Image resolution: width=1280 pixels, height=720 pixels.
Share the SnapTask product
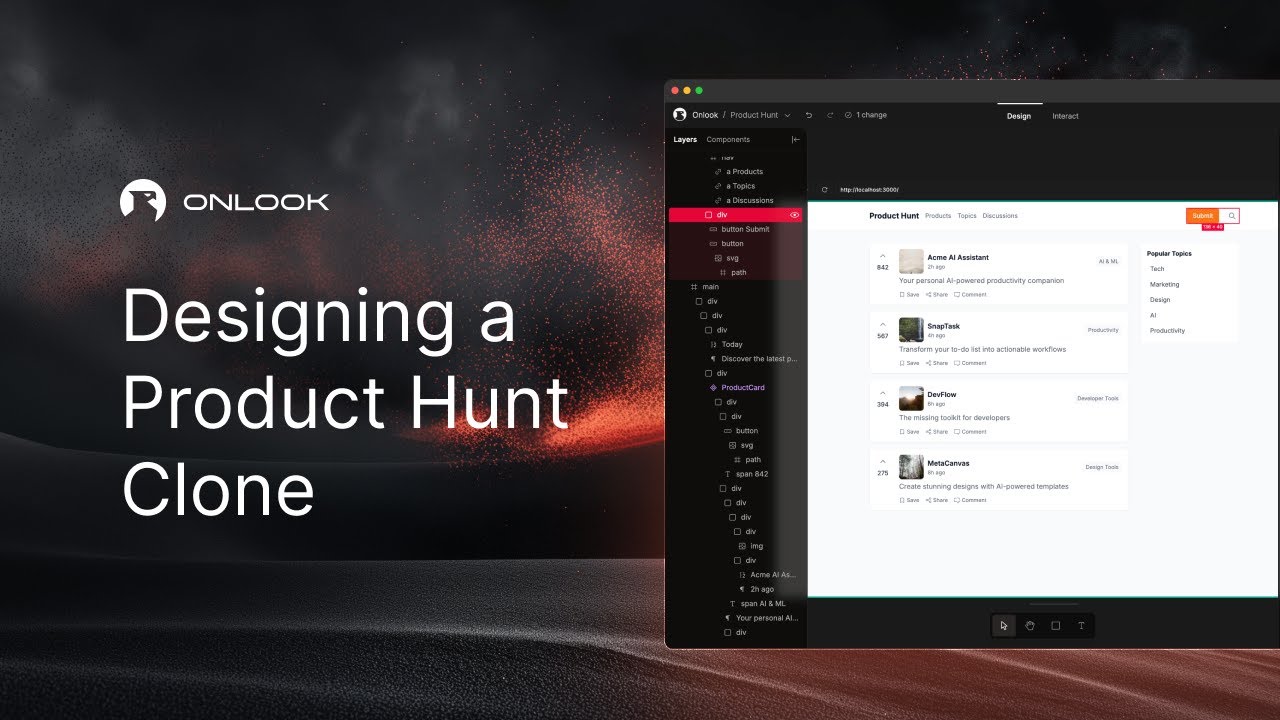click(937, 363)
